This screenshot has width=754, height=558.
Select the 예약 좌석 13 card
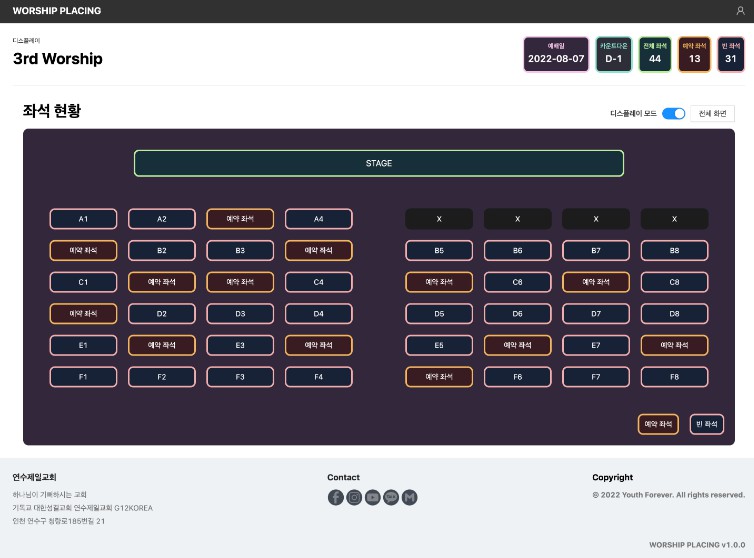[694, 54]
